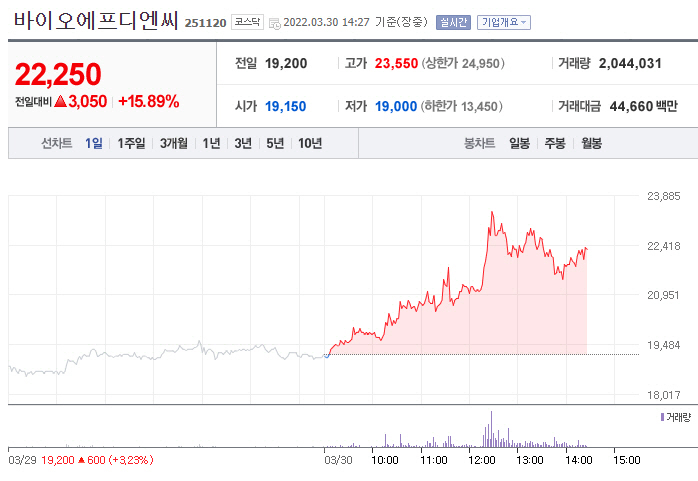Screen dimensions: 698x481
Task: Click the 거래량 legend marker icon
Action: pyautogui.click(x=661, y=415)
